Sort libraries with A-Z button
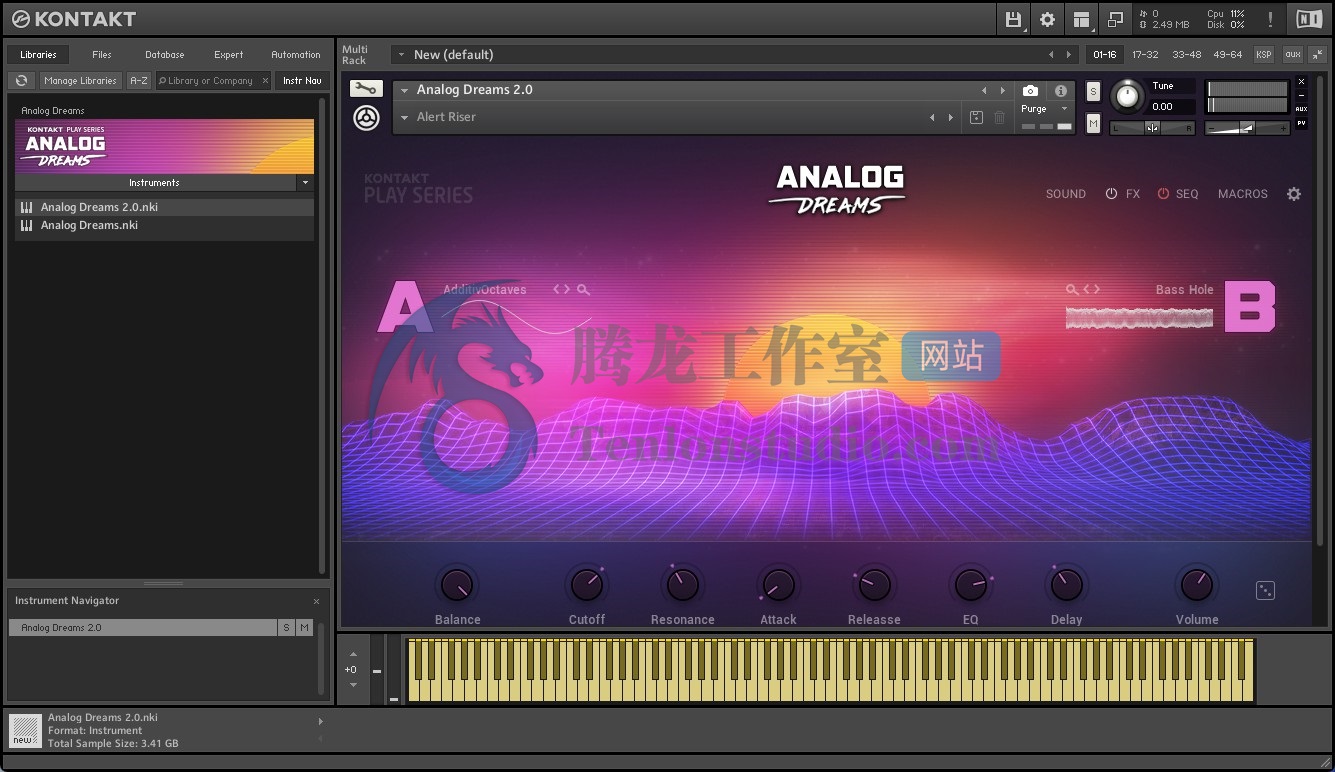 [139, 81]
